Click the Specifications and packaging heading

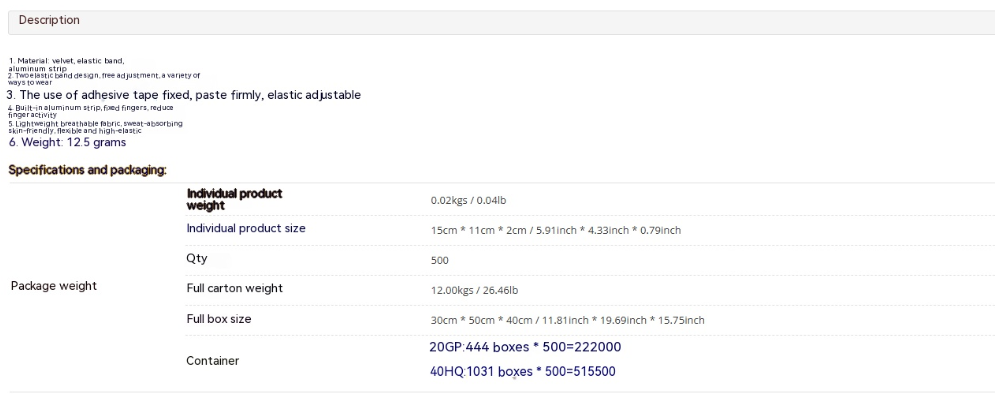click(87, 170)
